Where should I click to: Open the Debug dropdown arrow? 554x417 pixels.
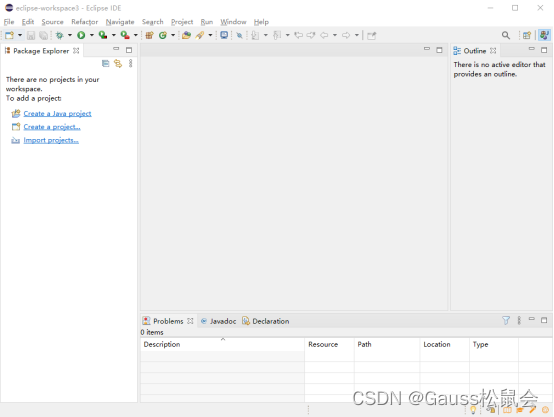pos(70,35)
